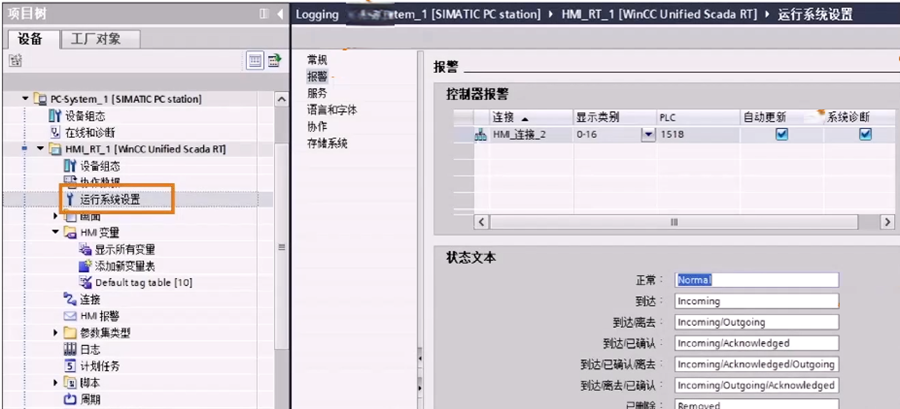Click the wrench icon of 运行系统设置
Image resolution: width=900 pixels, height=409 pixels.
click(70, 200)
